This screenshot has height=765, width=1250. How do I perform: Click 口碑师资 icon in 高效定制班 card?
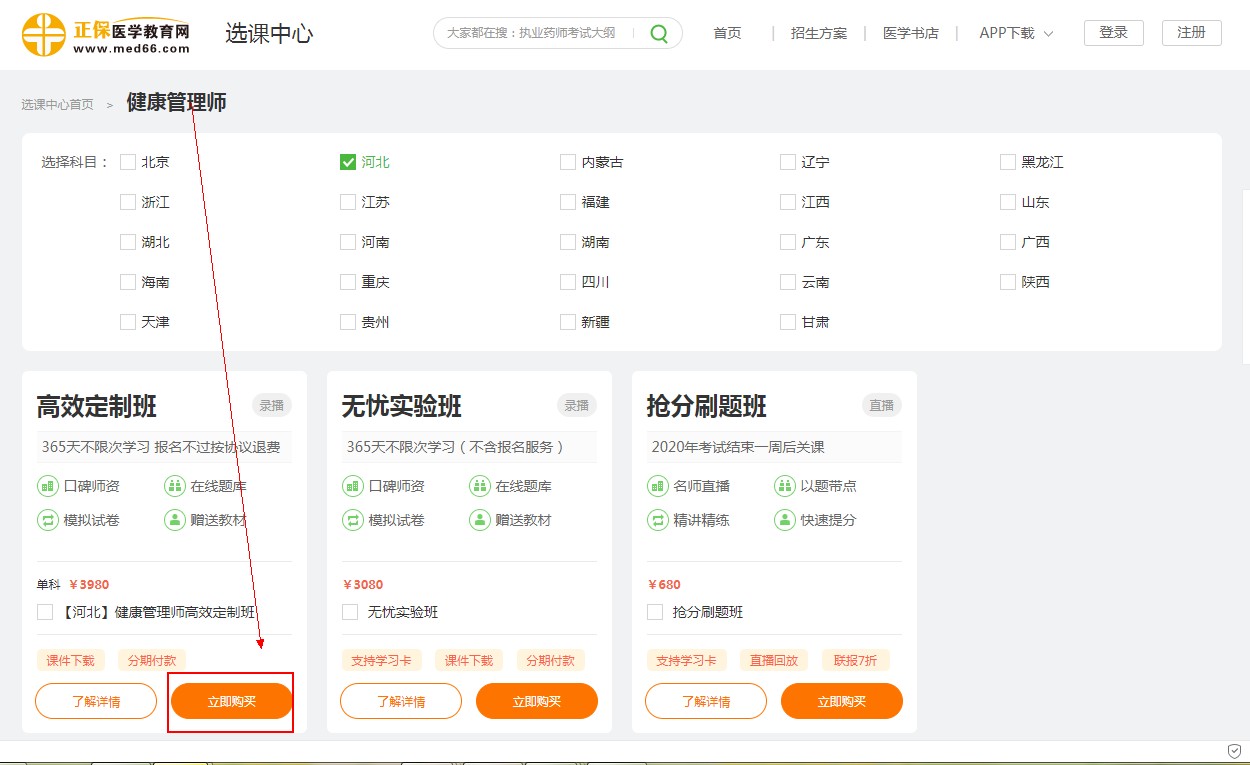[x=47, y=486]
